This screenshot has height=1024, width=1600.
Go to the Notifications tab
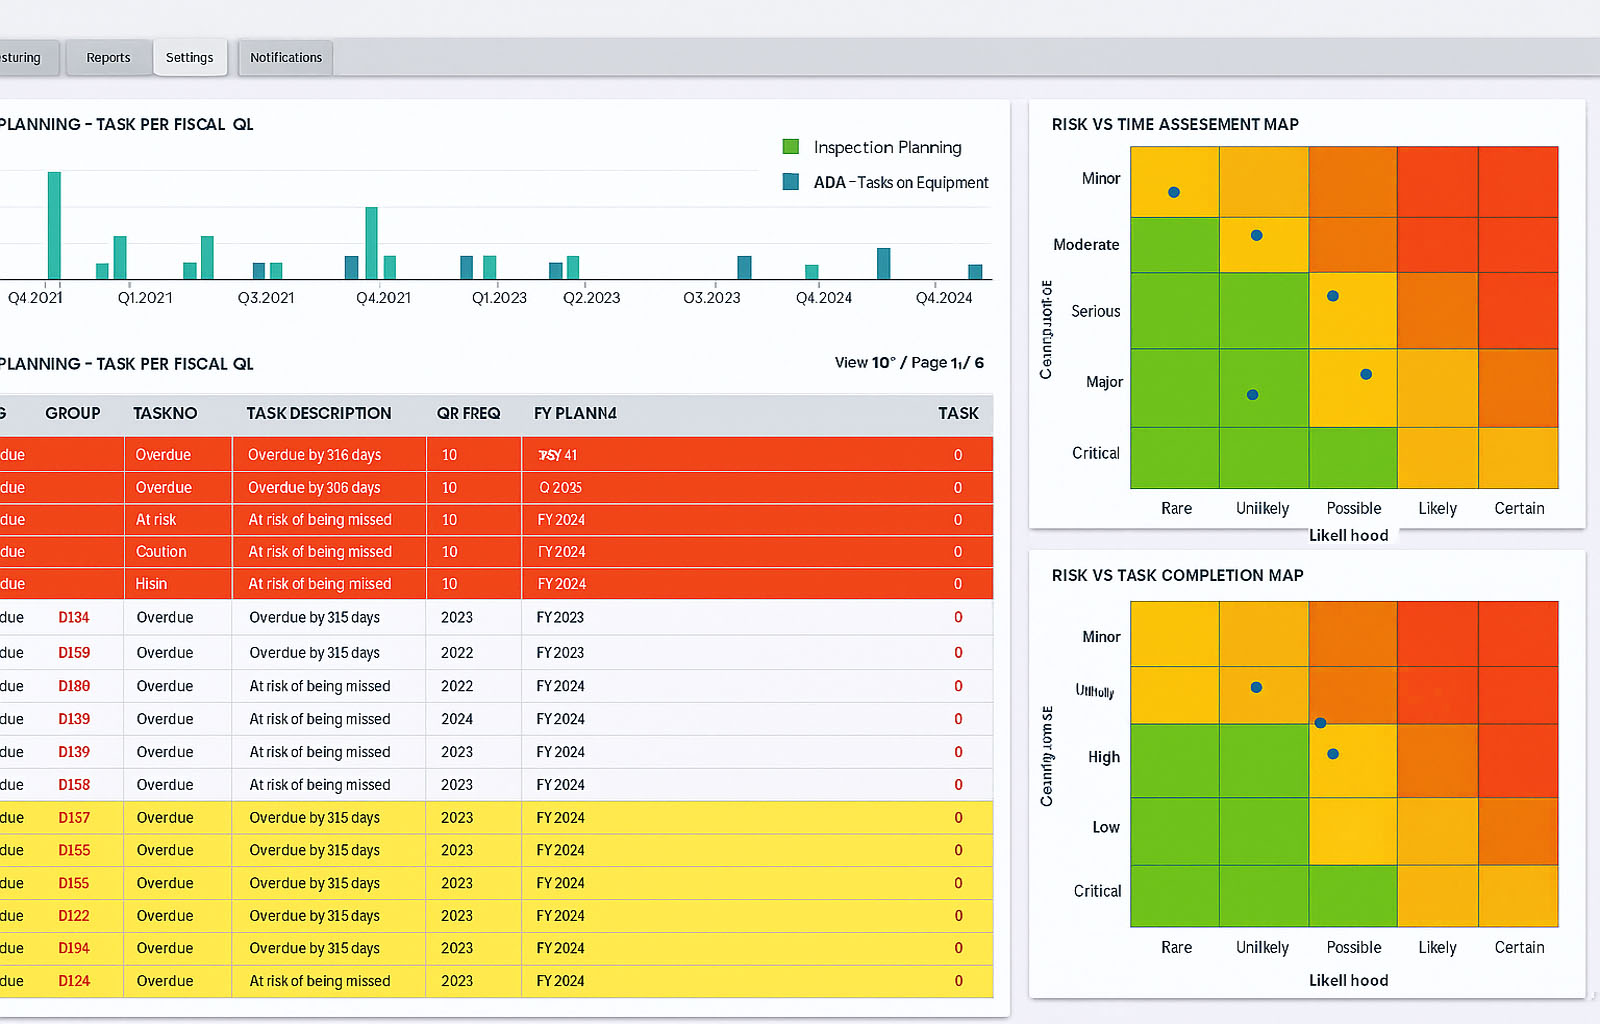coord(286,58)
